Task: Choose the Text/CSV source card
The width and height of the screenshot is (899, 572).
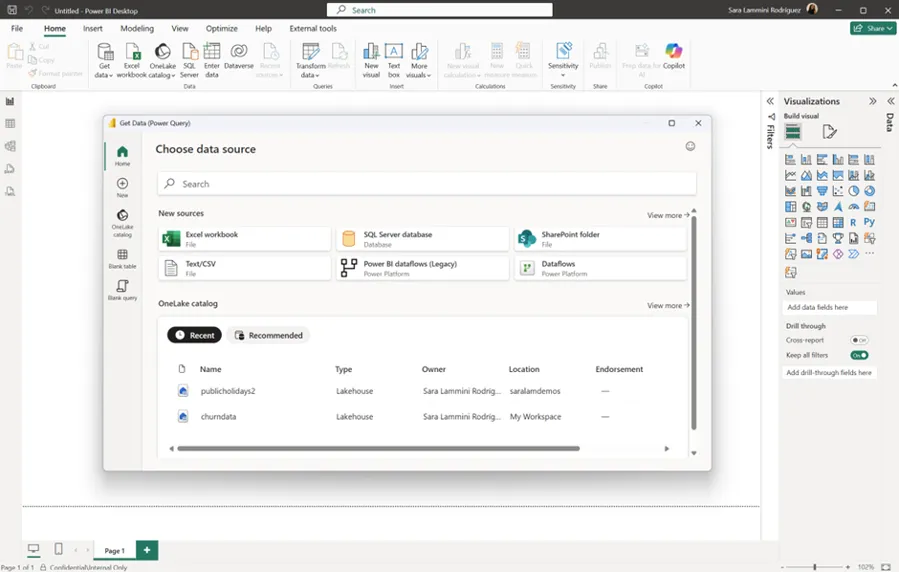Action: [245, 268]
